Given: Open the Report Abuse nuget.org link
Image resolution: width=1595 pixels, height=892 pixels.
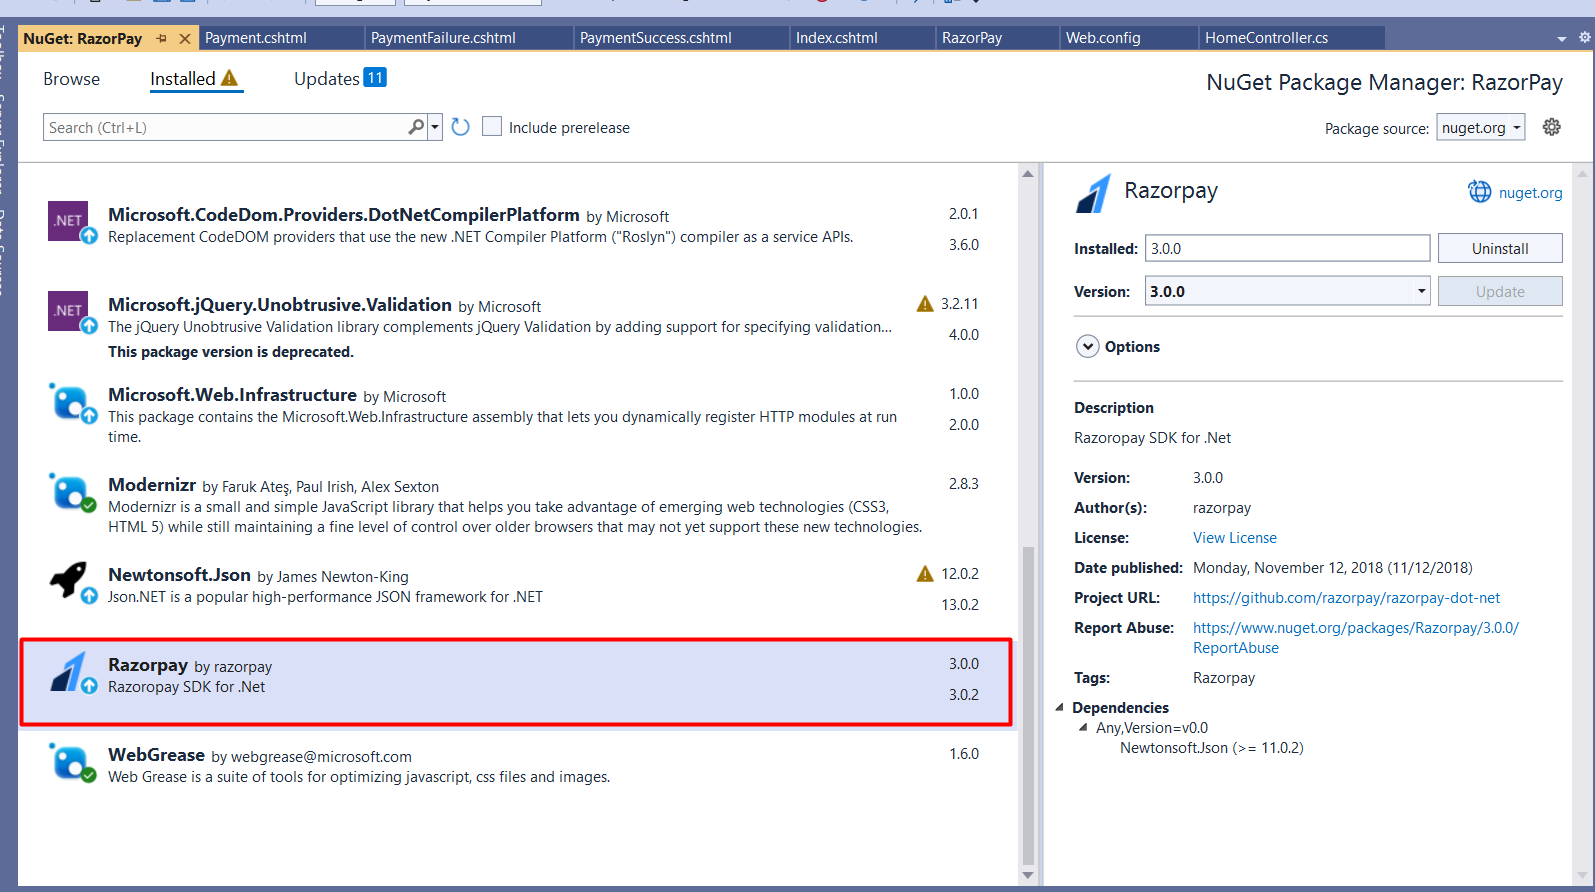Looking at the screenshot, I should [x=1356, y=637].
